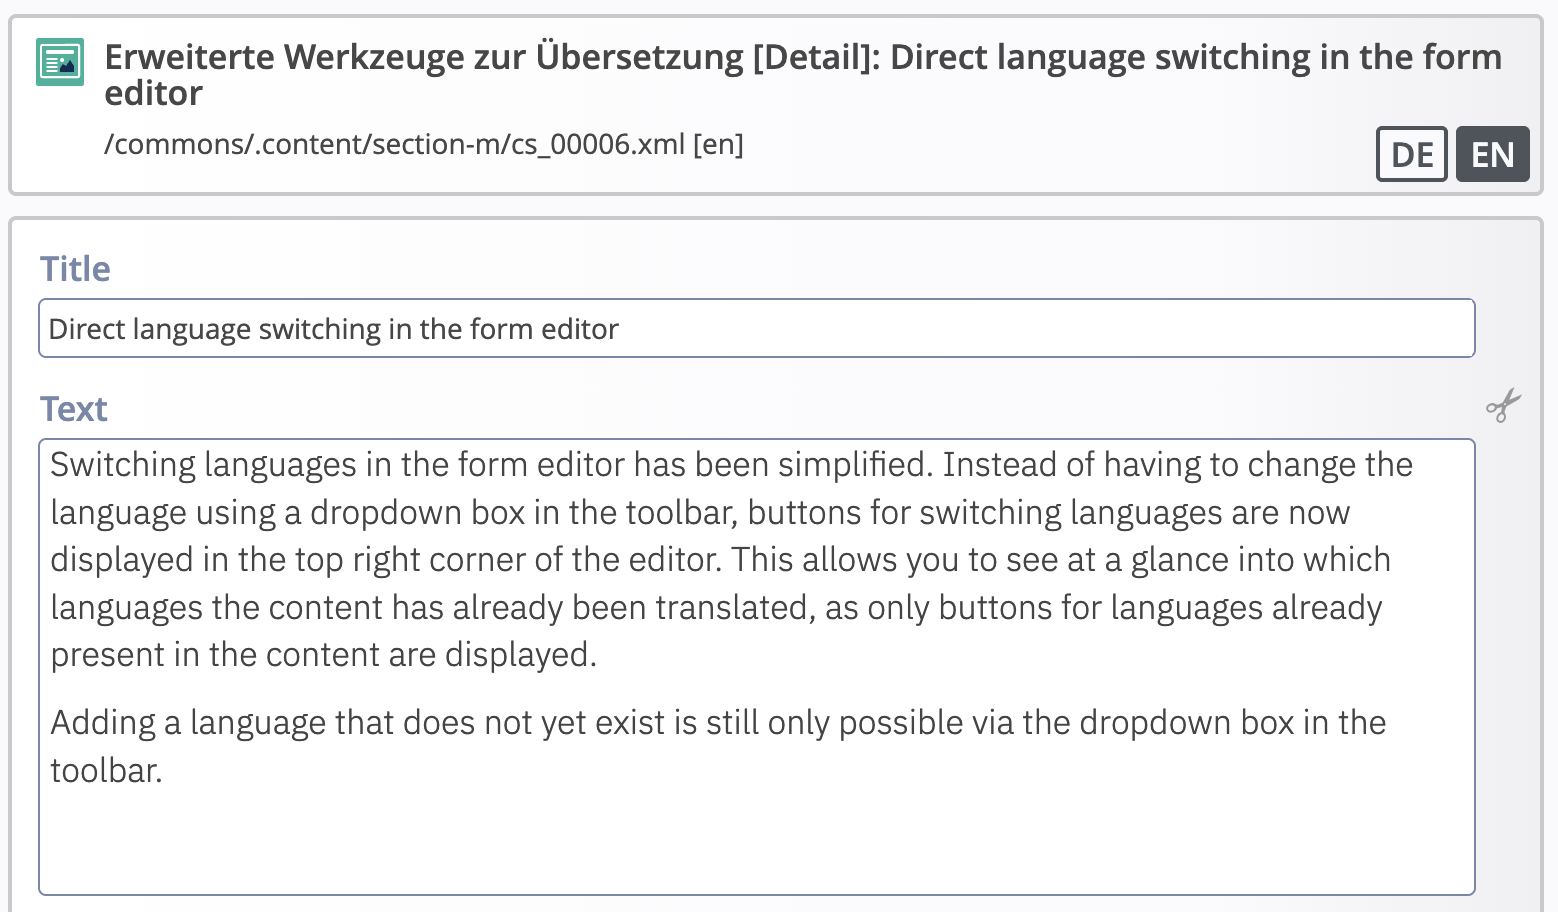Click the 'Title' field label

tap(75, 268)
